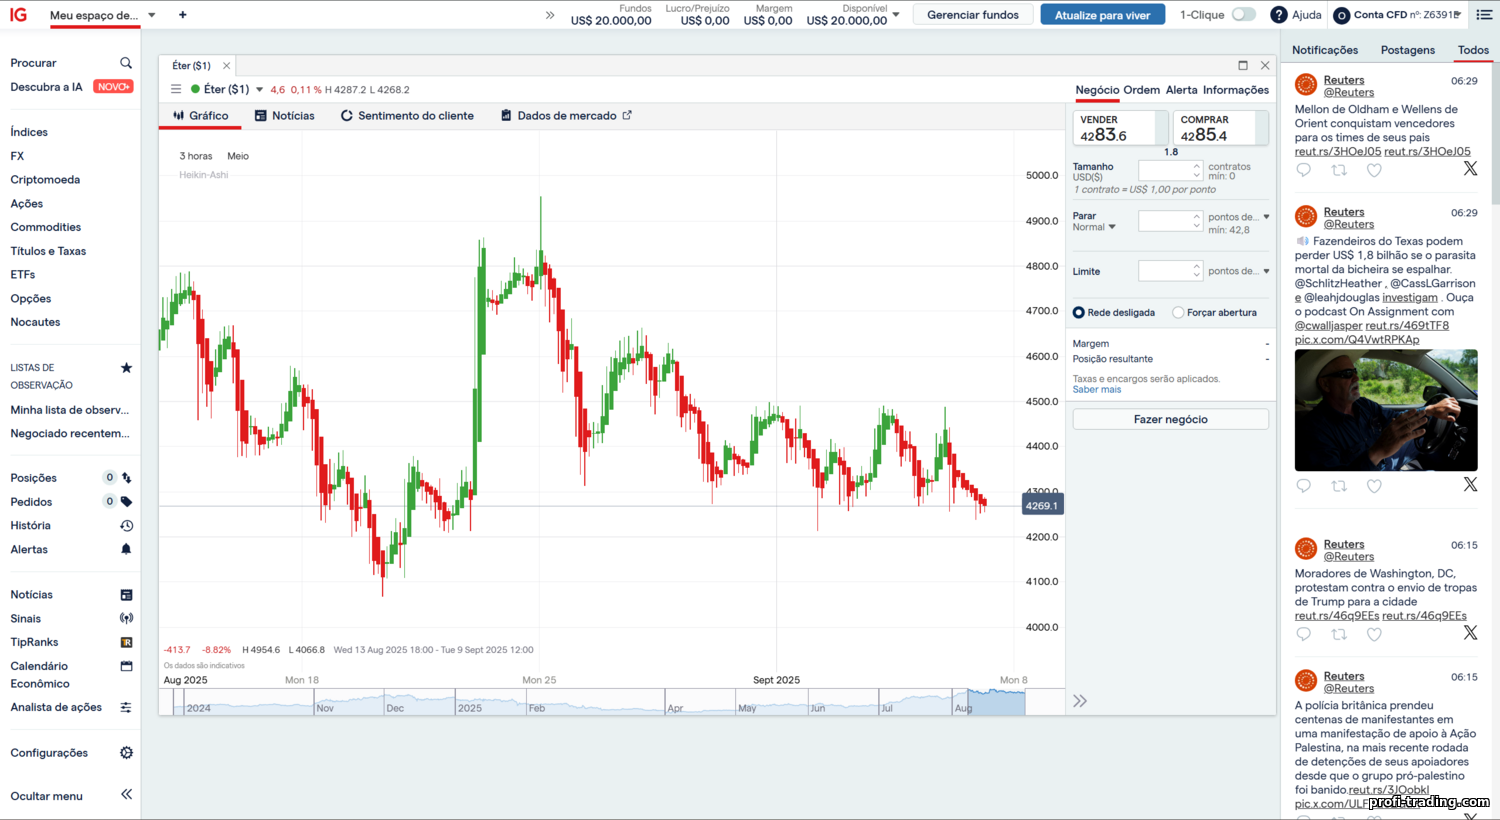Open the Saber mais link
Image resolution: width=1500 pixels, height=820 pixels.
click(x=1096, y=389)
